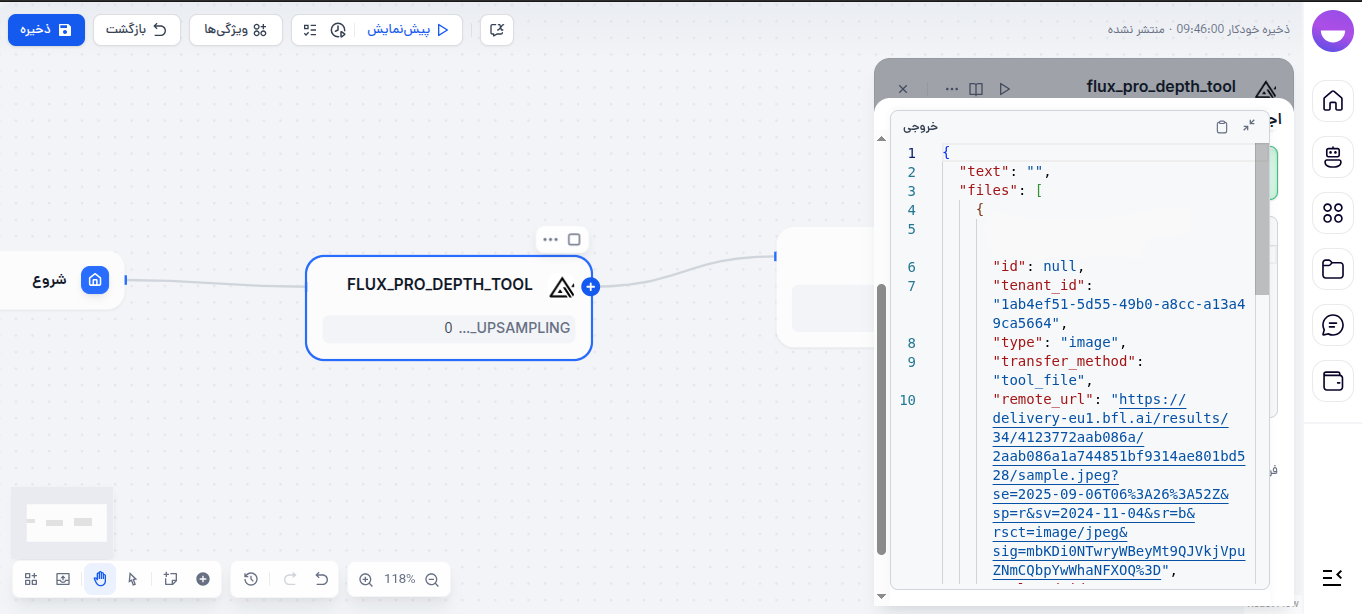Image resolution: width=1362 pixels, height=614 pixels.
Task: Click the camera icon on the شروع node
Action: tap(95, 280)
